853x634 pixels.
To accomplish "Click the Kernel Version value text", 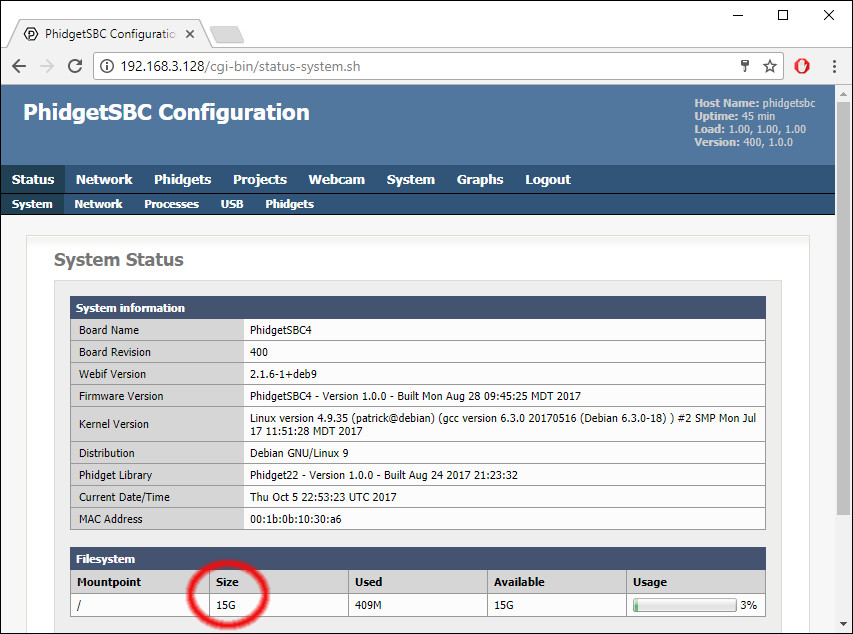I will pyautogui.click(x=503, y=424).
